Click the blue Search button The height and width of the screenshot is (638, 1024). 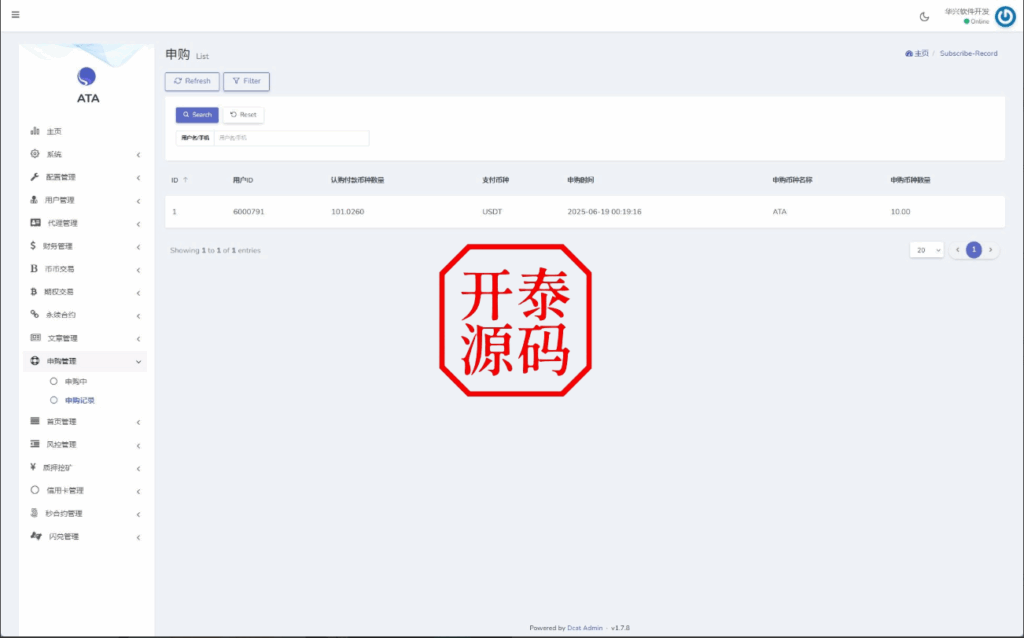[x=197, y=115]
